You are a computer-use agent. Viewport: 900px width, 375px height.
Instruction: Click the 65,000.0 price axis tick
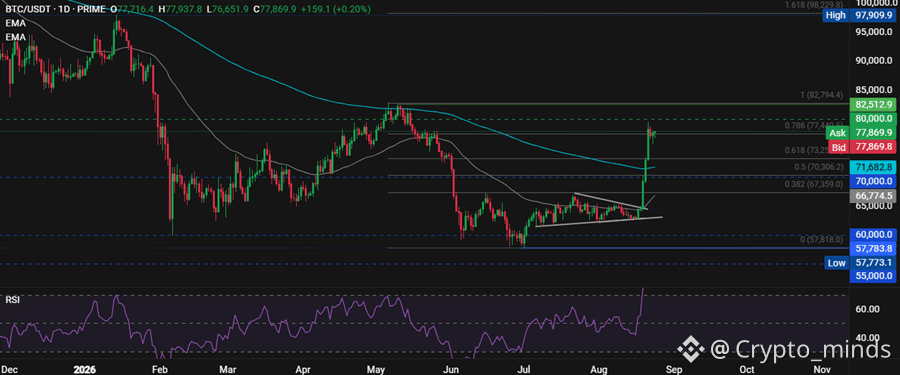coord(873,206)
